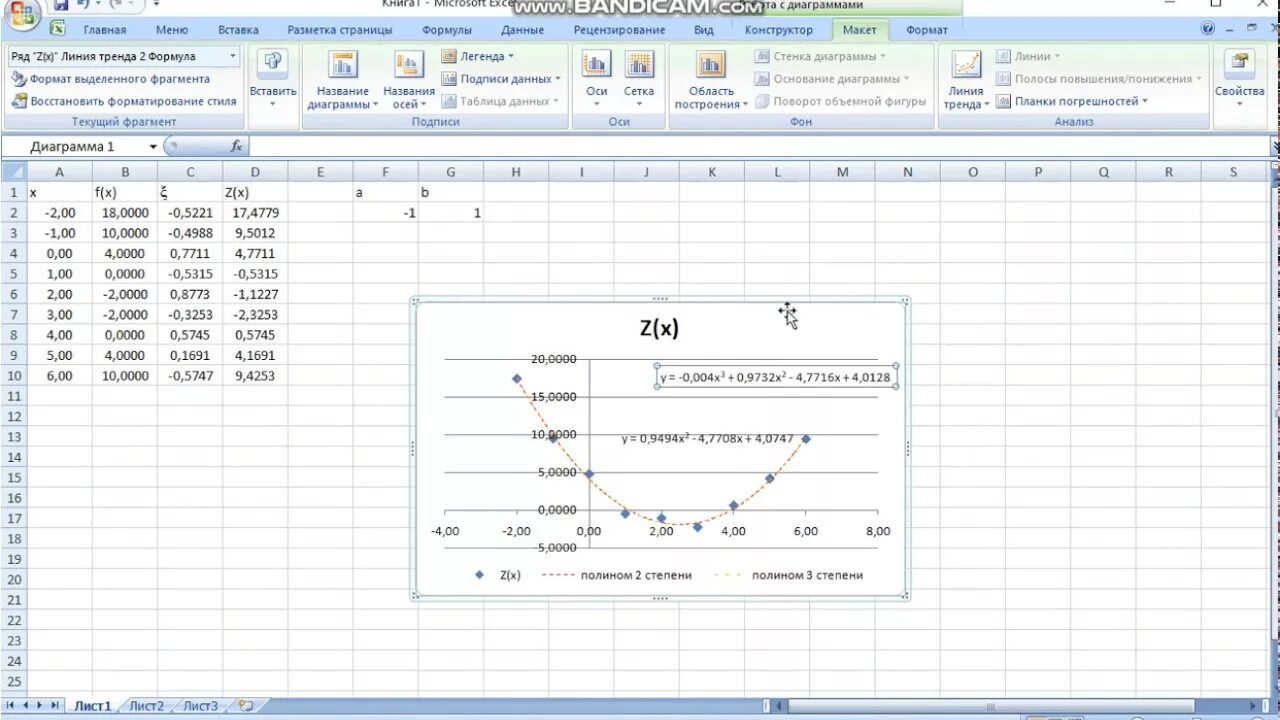Open the Линия тренда trendline menu
The image size is (1280, 720).
(x=966, y=81)
